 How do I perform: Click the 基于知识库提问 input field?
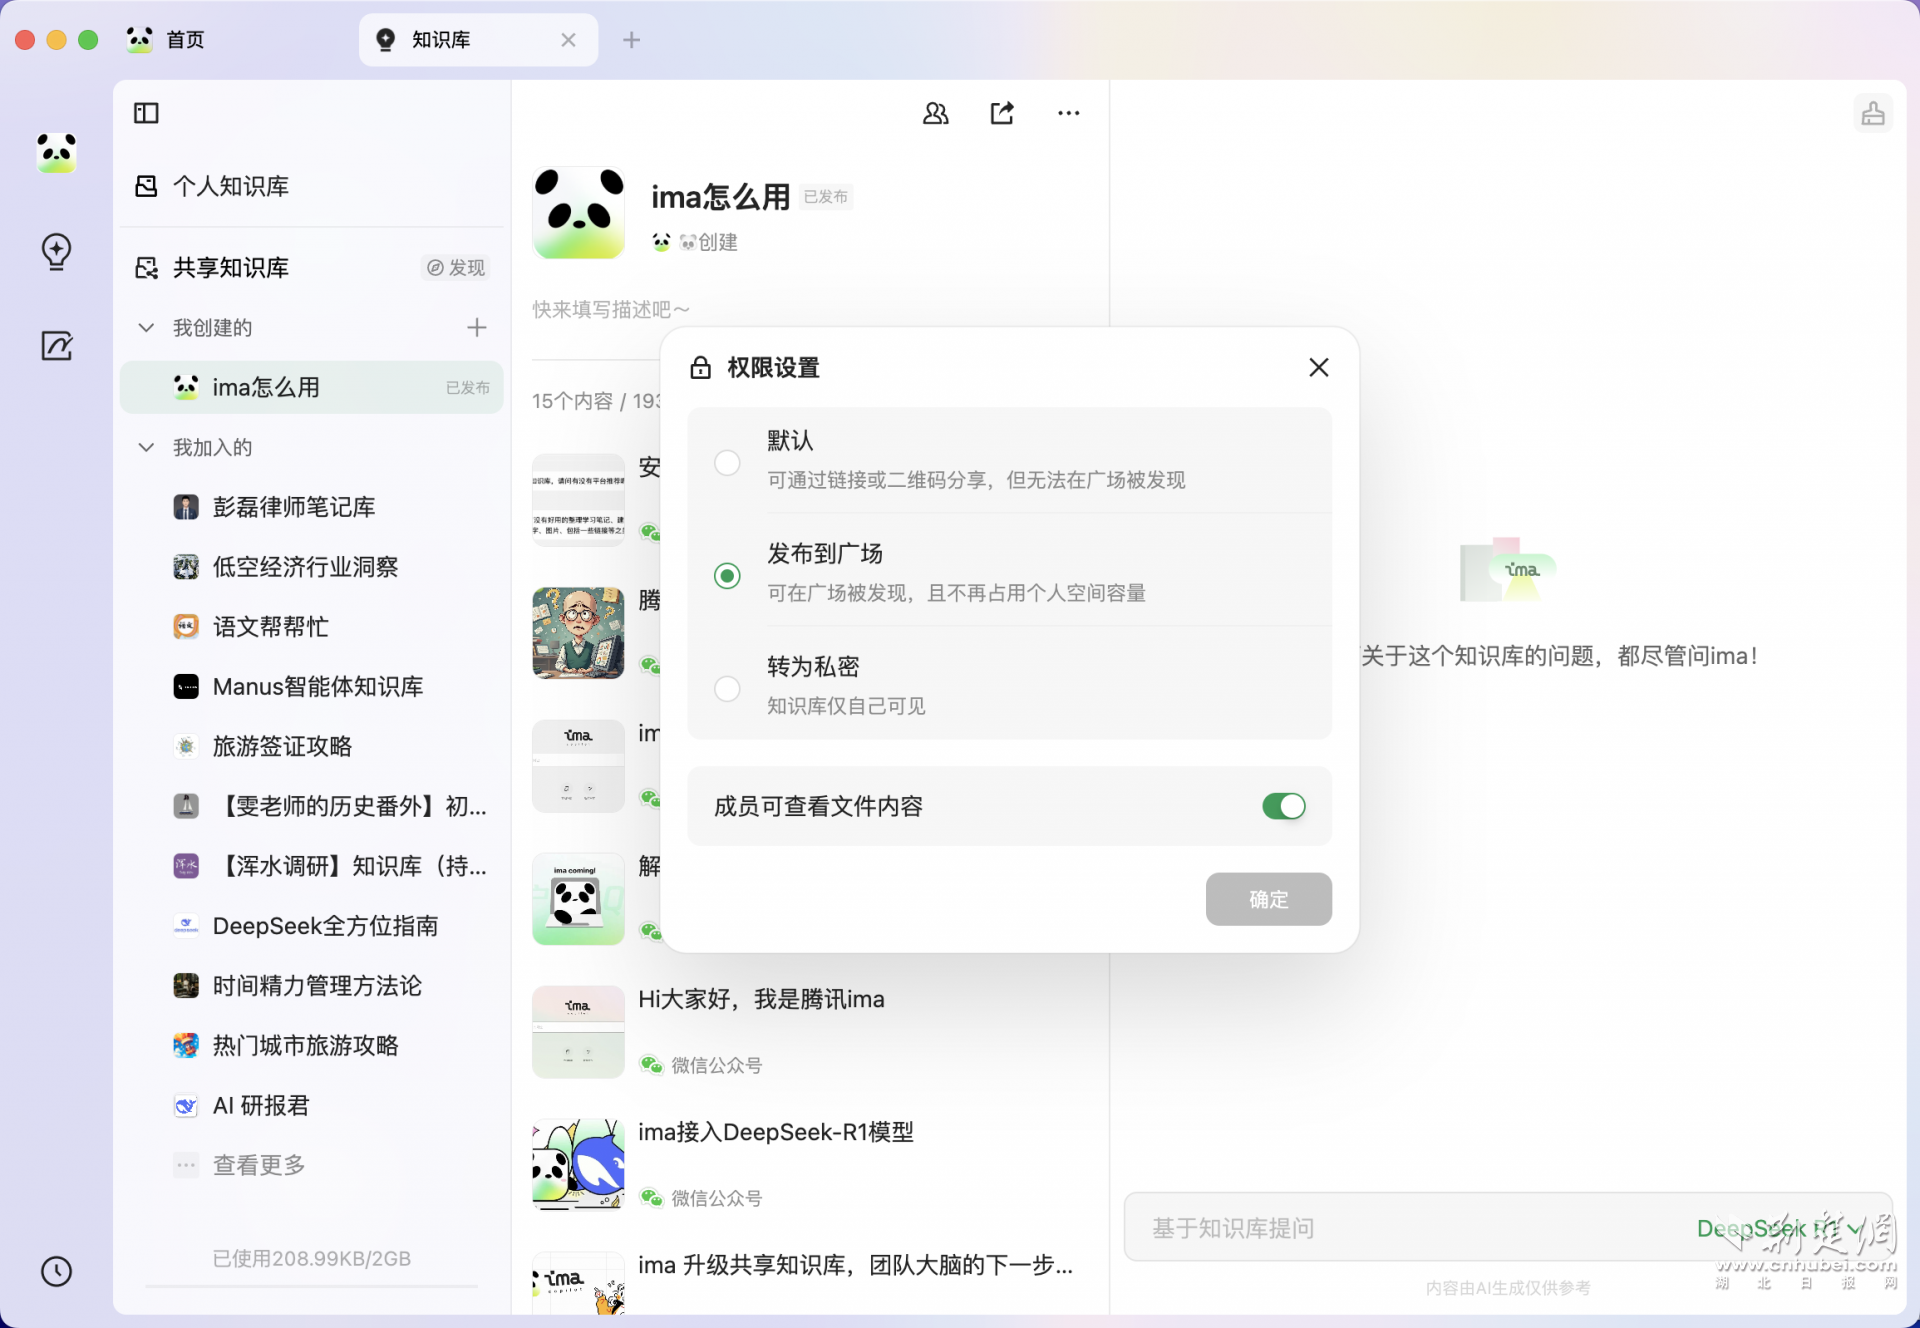pos(1350,1228)
